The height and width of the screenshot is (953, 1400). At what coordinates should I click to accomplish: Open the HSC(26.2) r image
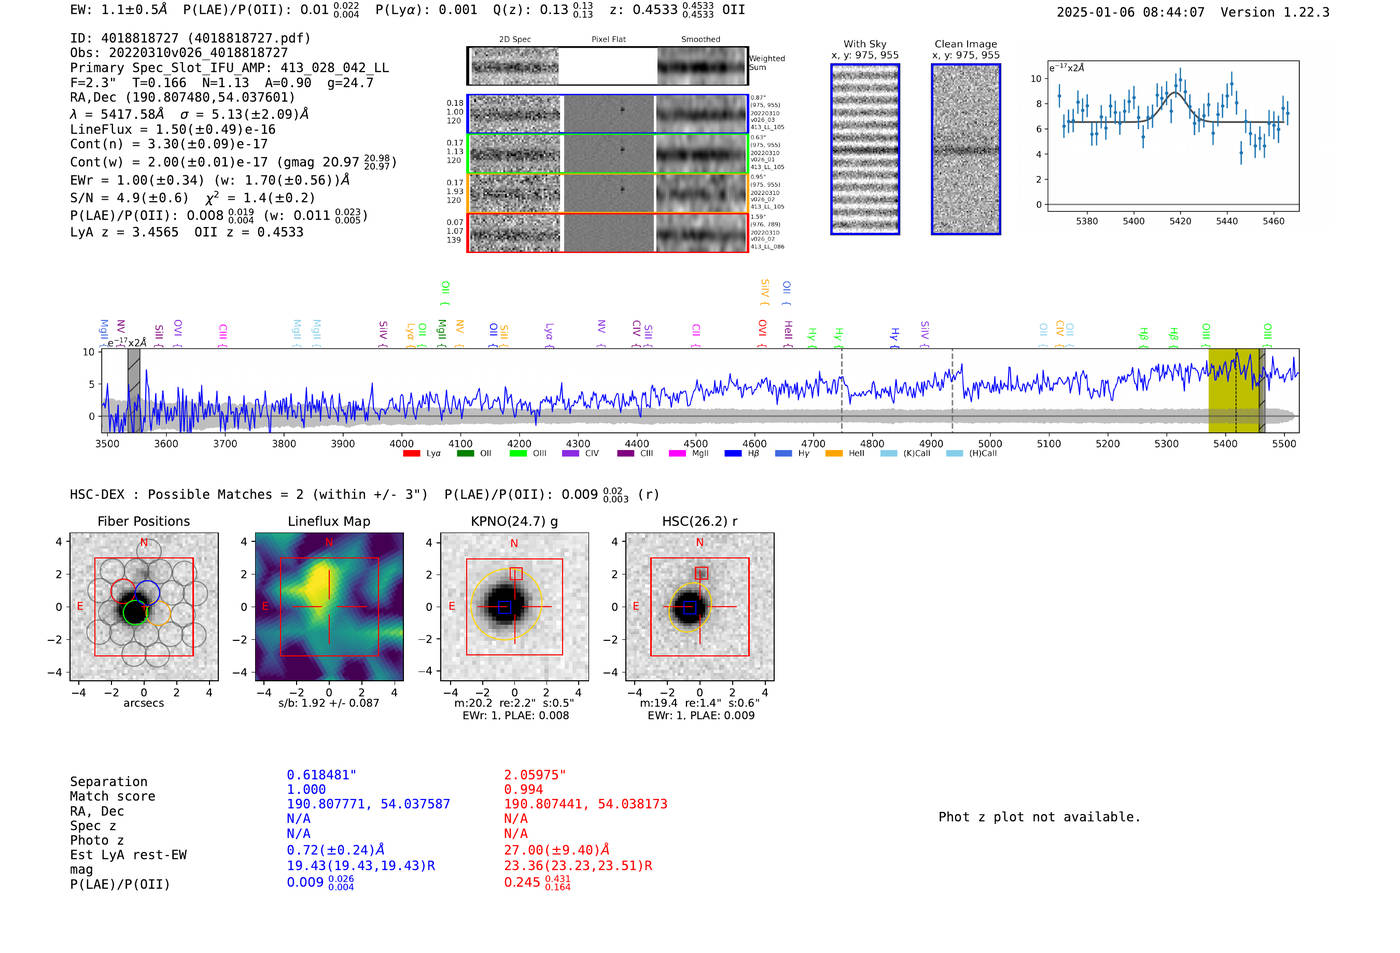tap(700, 607)
